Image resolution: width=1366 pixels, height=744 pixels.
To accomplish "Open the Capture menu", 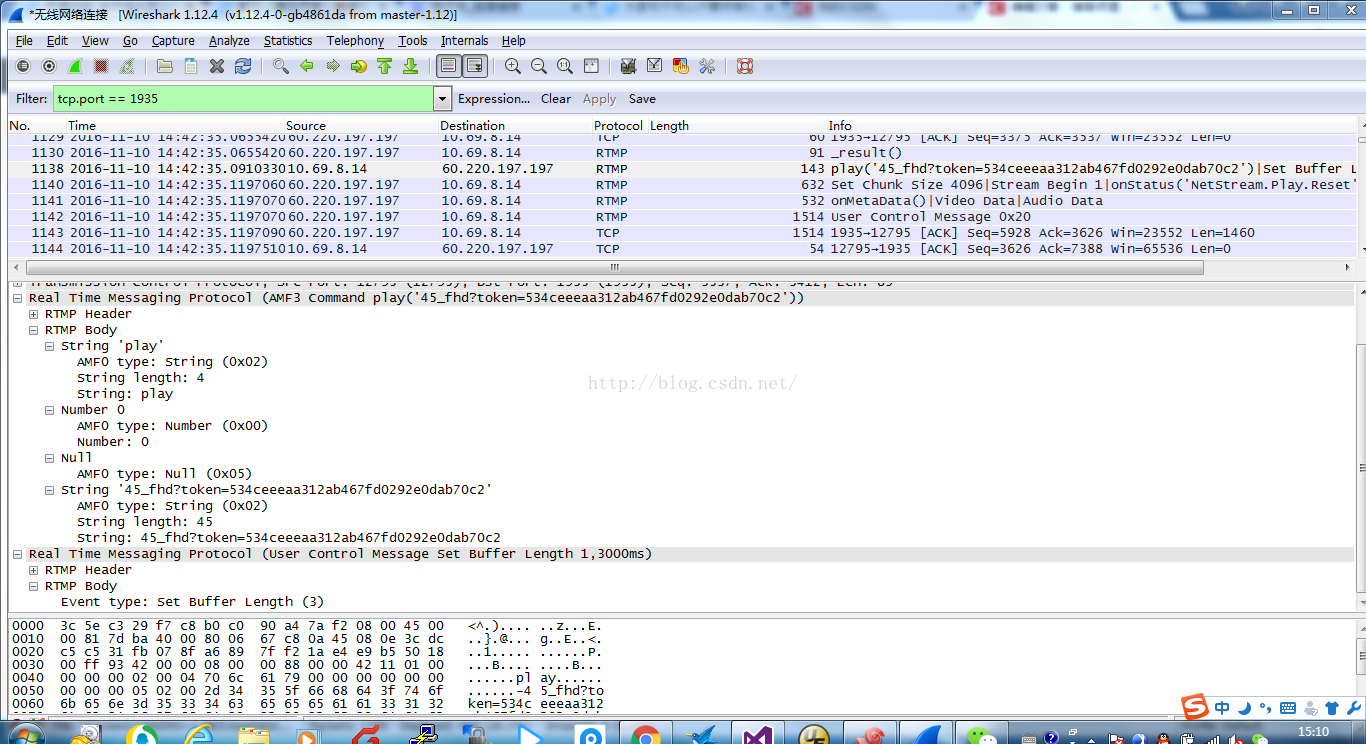I will [x=173, y=41].
